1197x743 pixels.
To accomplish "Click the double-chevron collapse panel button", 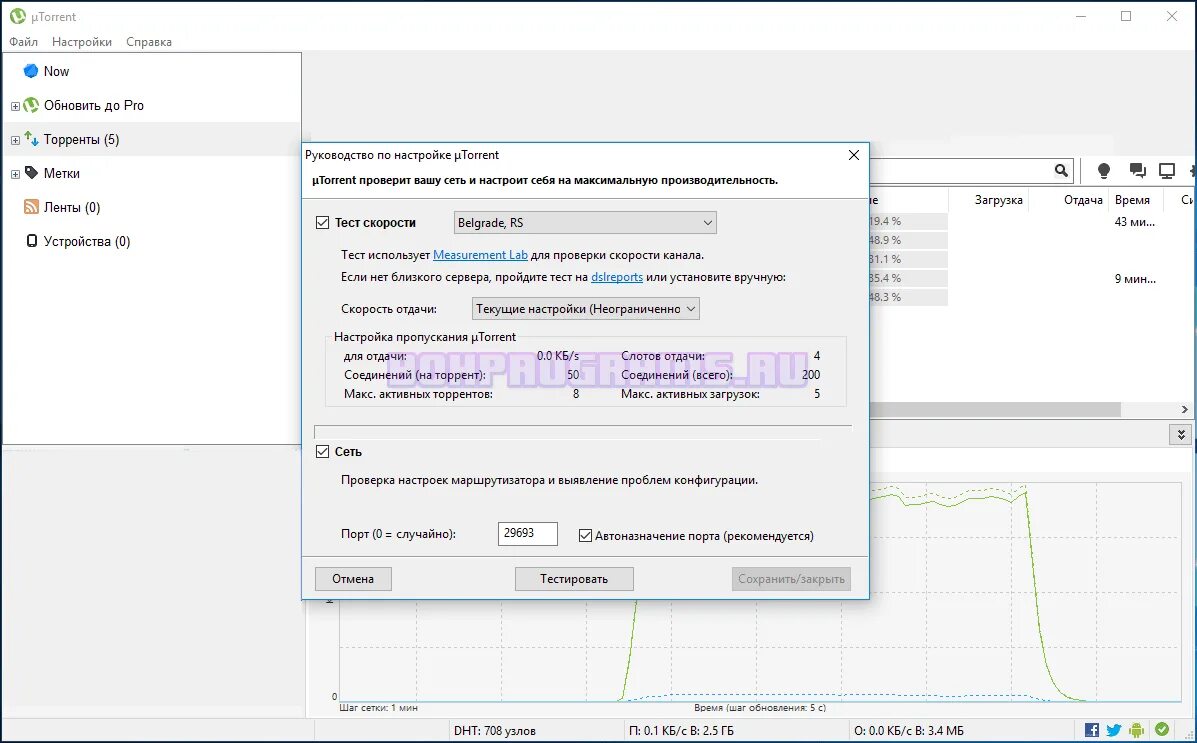I will (x=1181, y=434).
